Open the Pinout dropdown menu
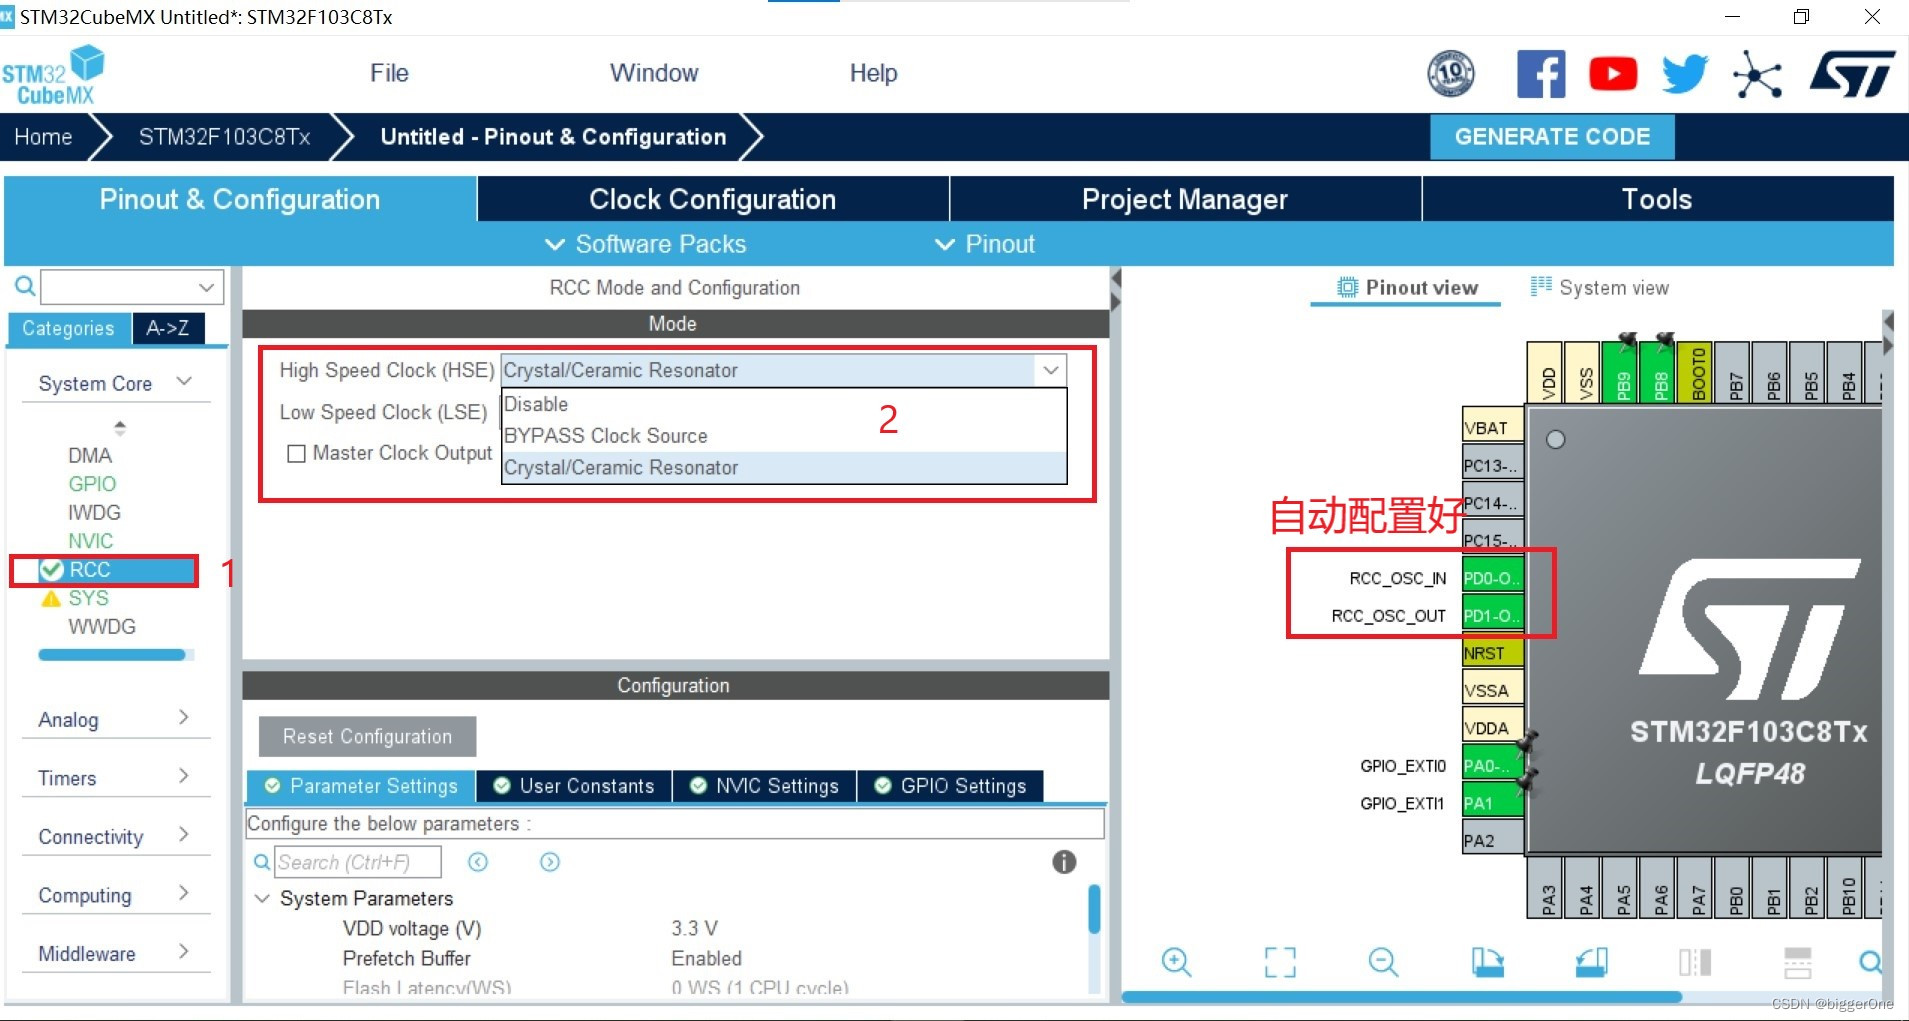1909x1021 pixels. [x=984, y=244]
